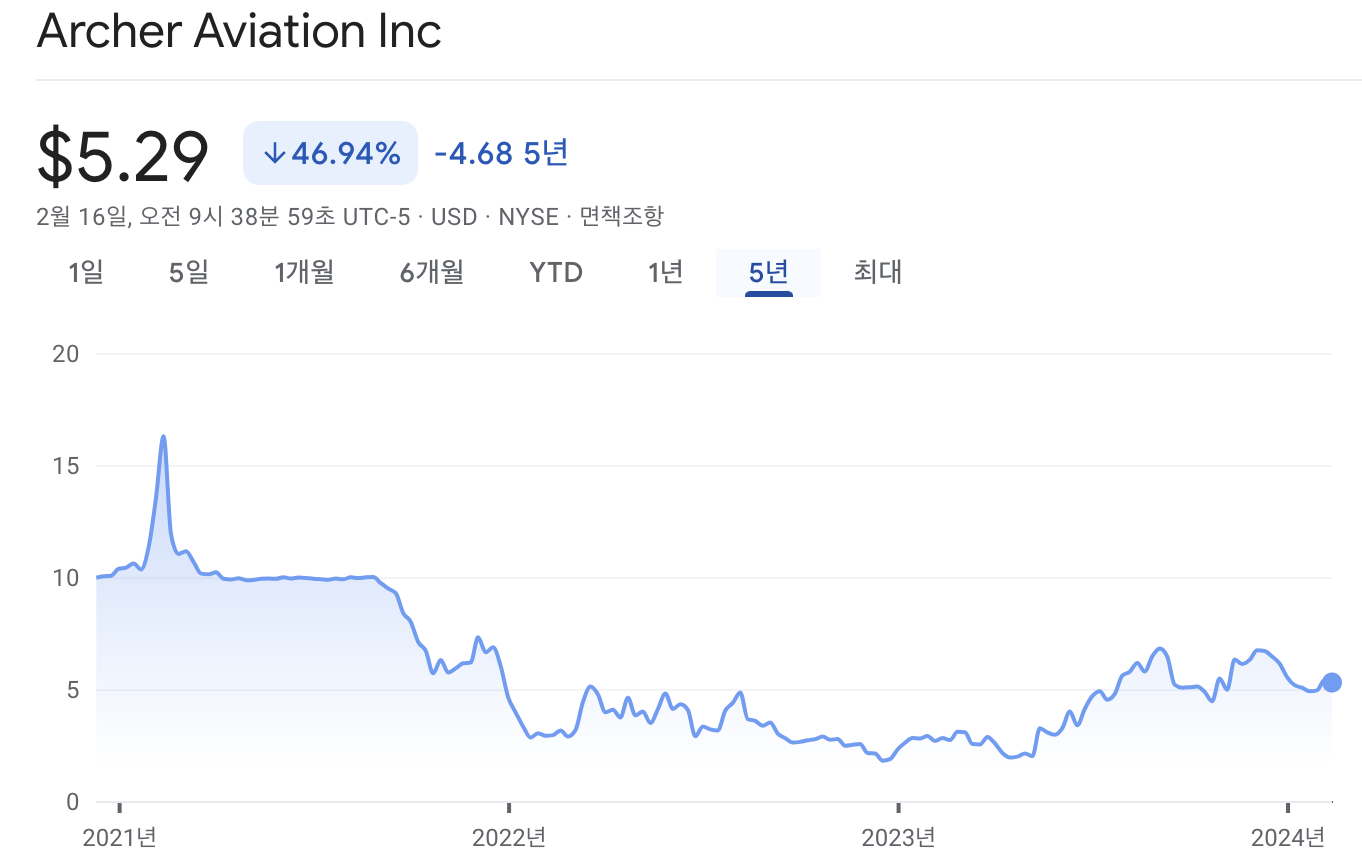Click the $5.29 price value

(x=122, y=153)
